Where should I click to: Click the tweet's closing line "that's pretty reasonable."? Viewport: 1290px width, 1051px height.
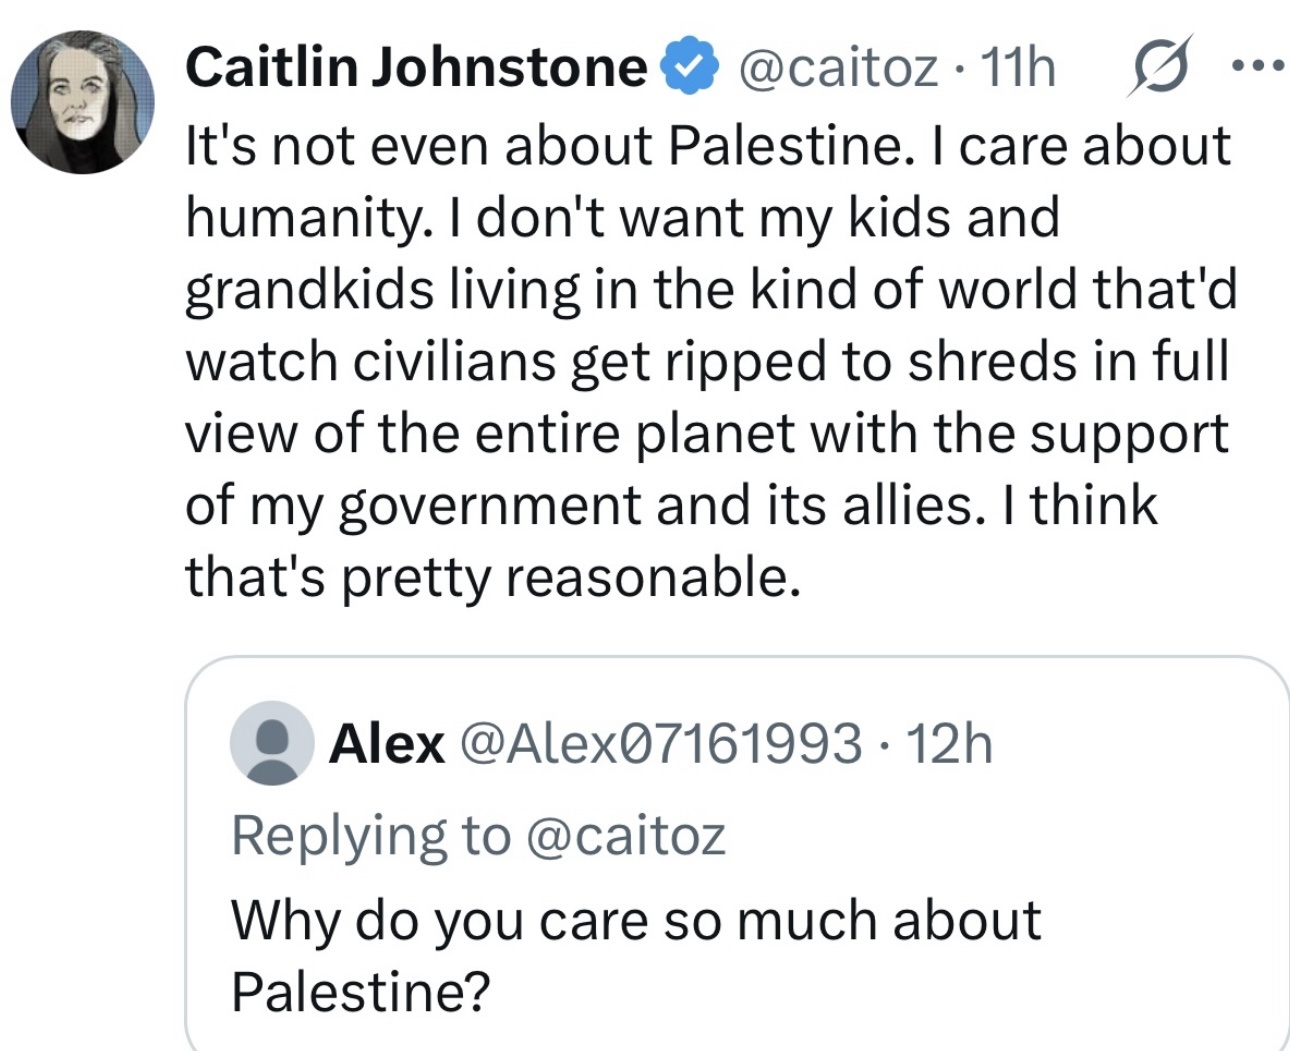pyautogui.click(x=493, y=578)
